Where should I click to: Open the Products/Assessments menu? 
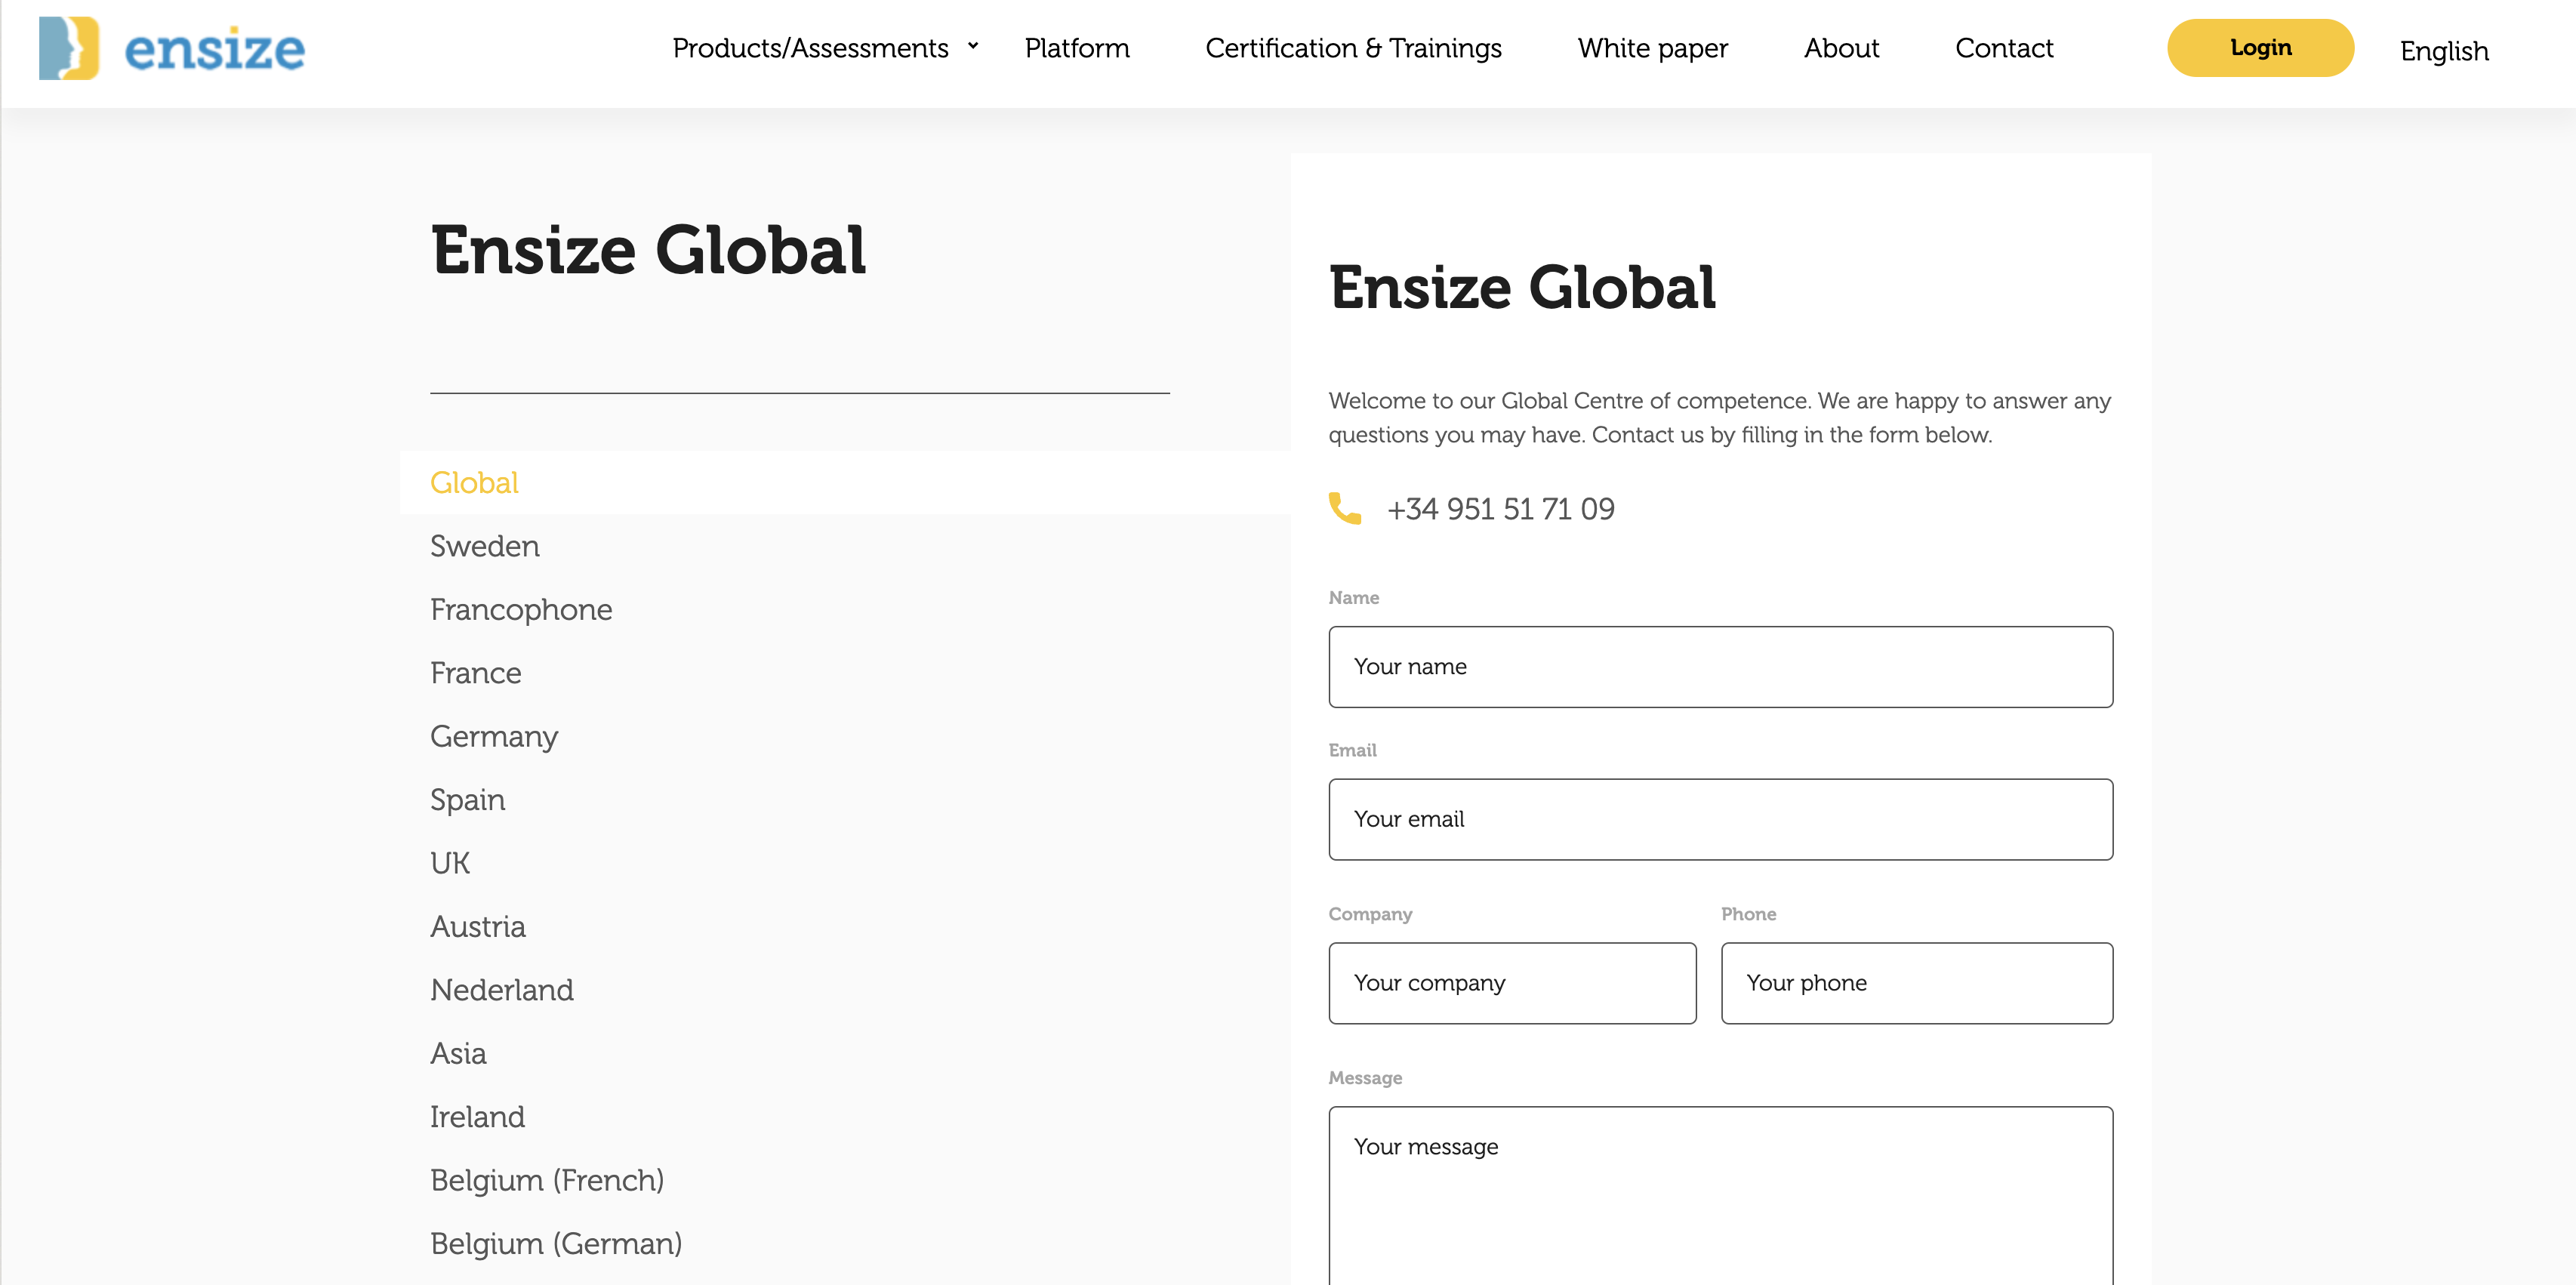point(810,48)
